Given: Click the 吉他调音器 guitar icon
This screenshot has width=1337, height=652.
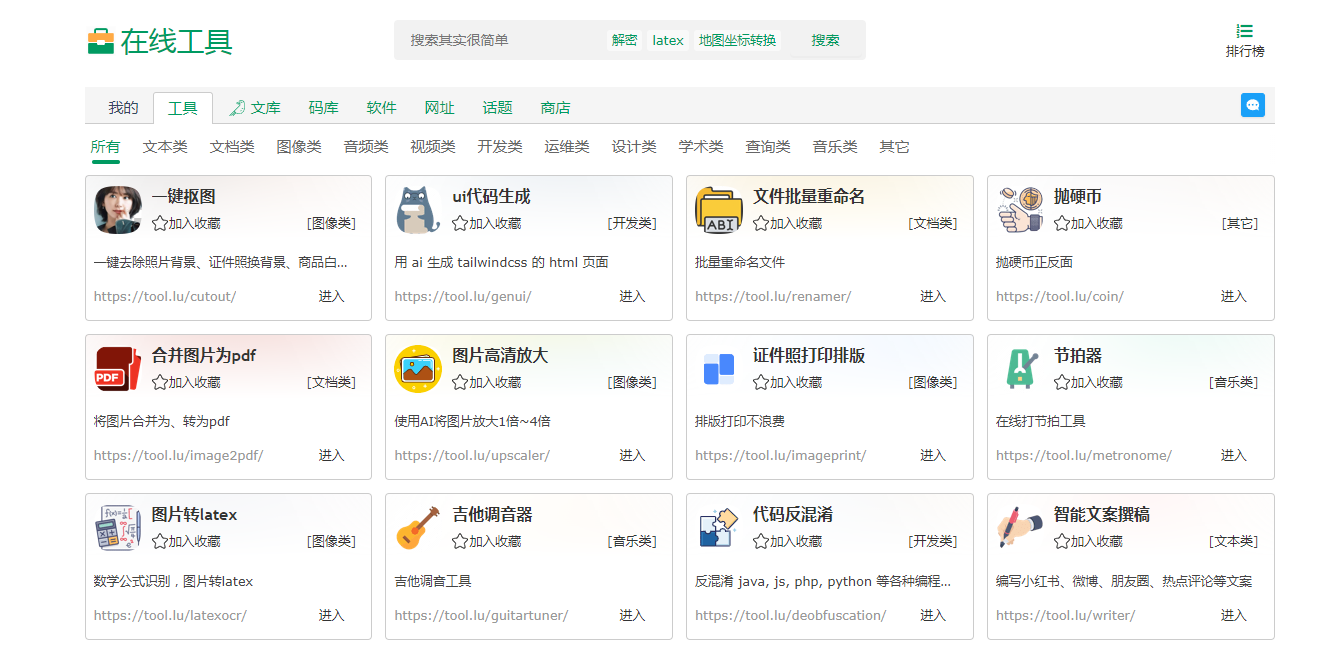Looking at the screenshot, I should point(418,528).
